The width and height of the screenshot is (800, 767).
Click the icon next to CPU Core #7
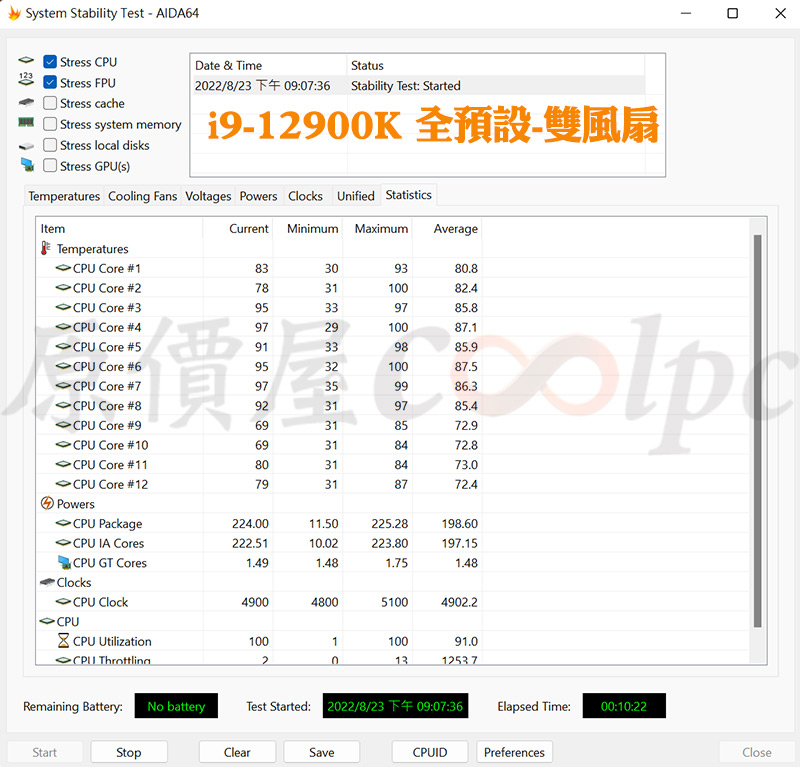coord(63,385)
